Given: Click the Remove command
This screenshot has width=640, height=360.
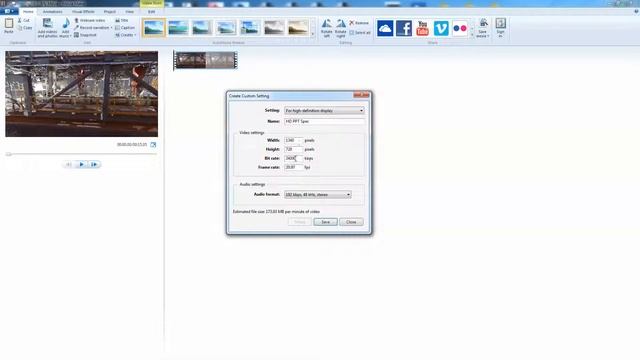Looking at the screenshot, I should (359, 23).
